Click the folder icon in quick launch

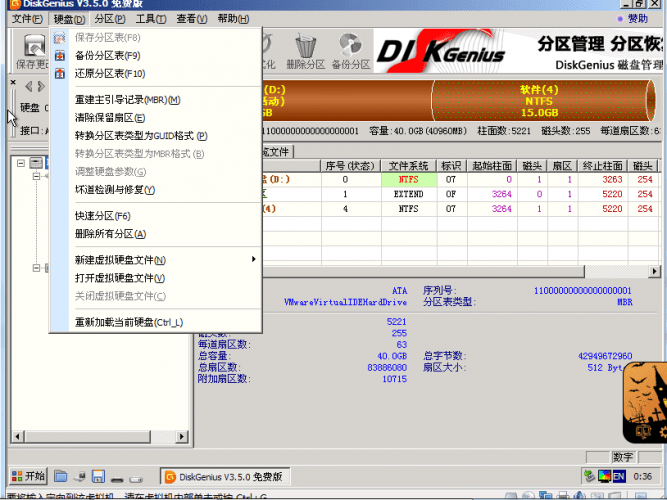60,477
